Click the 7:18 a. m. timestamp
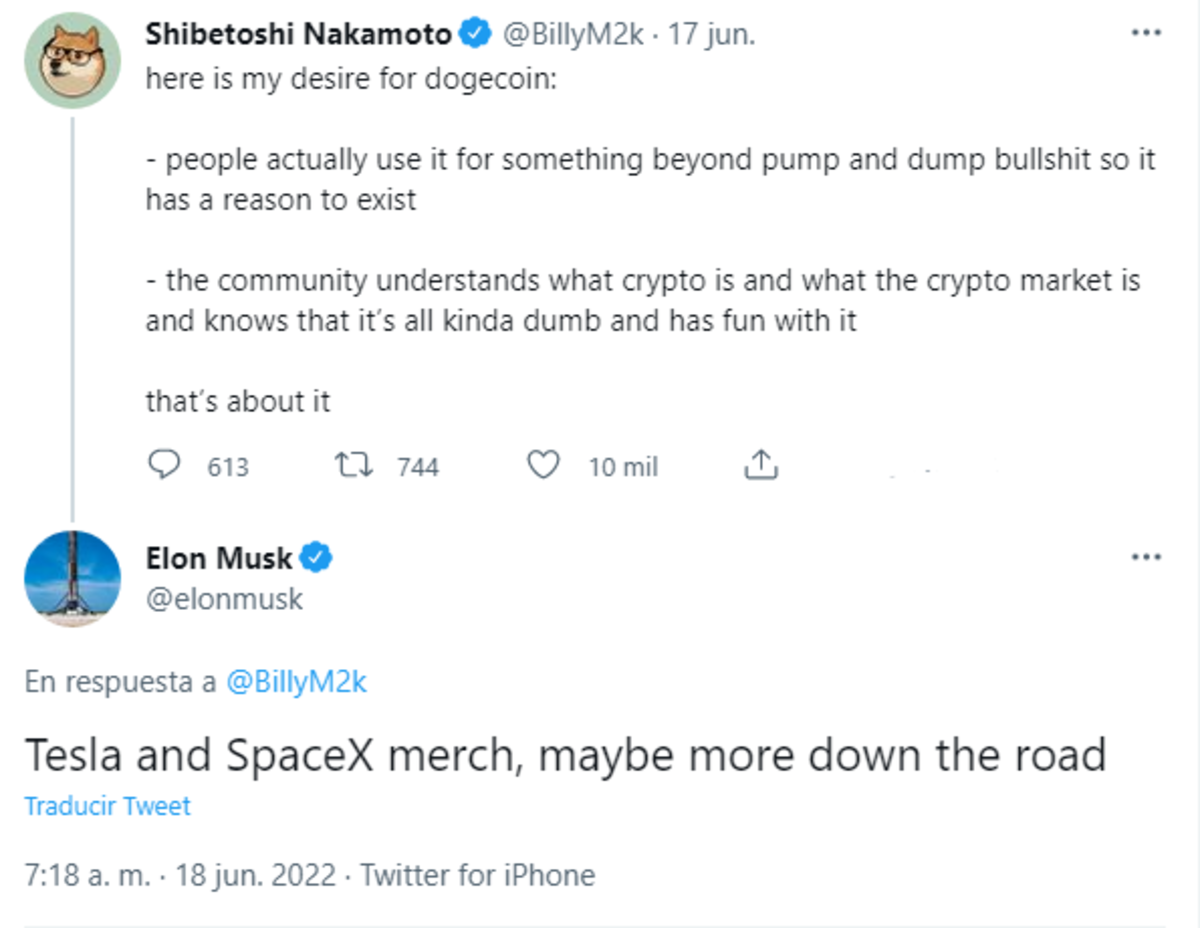The width and height of the screenshot is (1200, 928). pos(88,876)
